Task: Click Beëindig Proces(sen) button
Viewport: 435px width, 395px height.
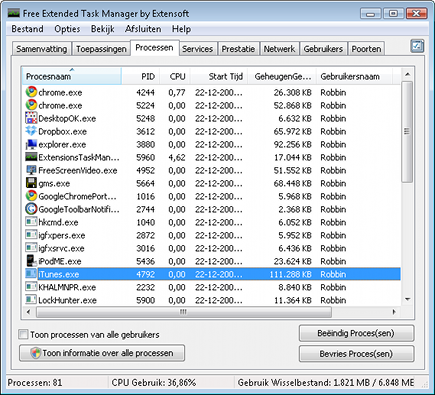Action: 356,333
